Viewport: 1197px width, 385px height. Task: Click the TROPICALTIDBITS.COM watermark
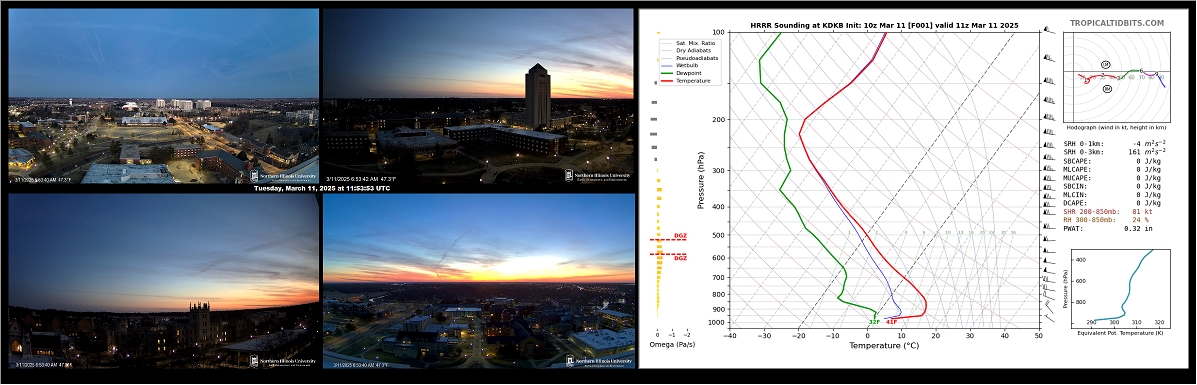(1117, 24)
